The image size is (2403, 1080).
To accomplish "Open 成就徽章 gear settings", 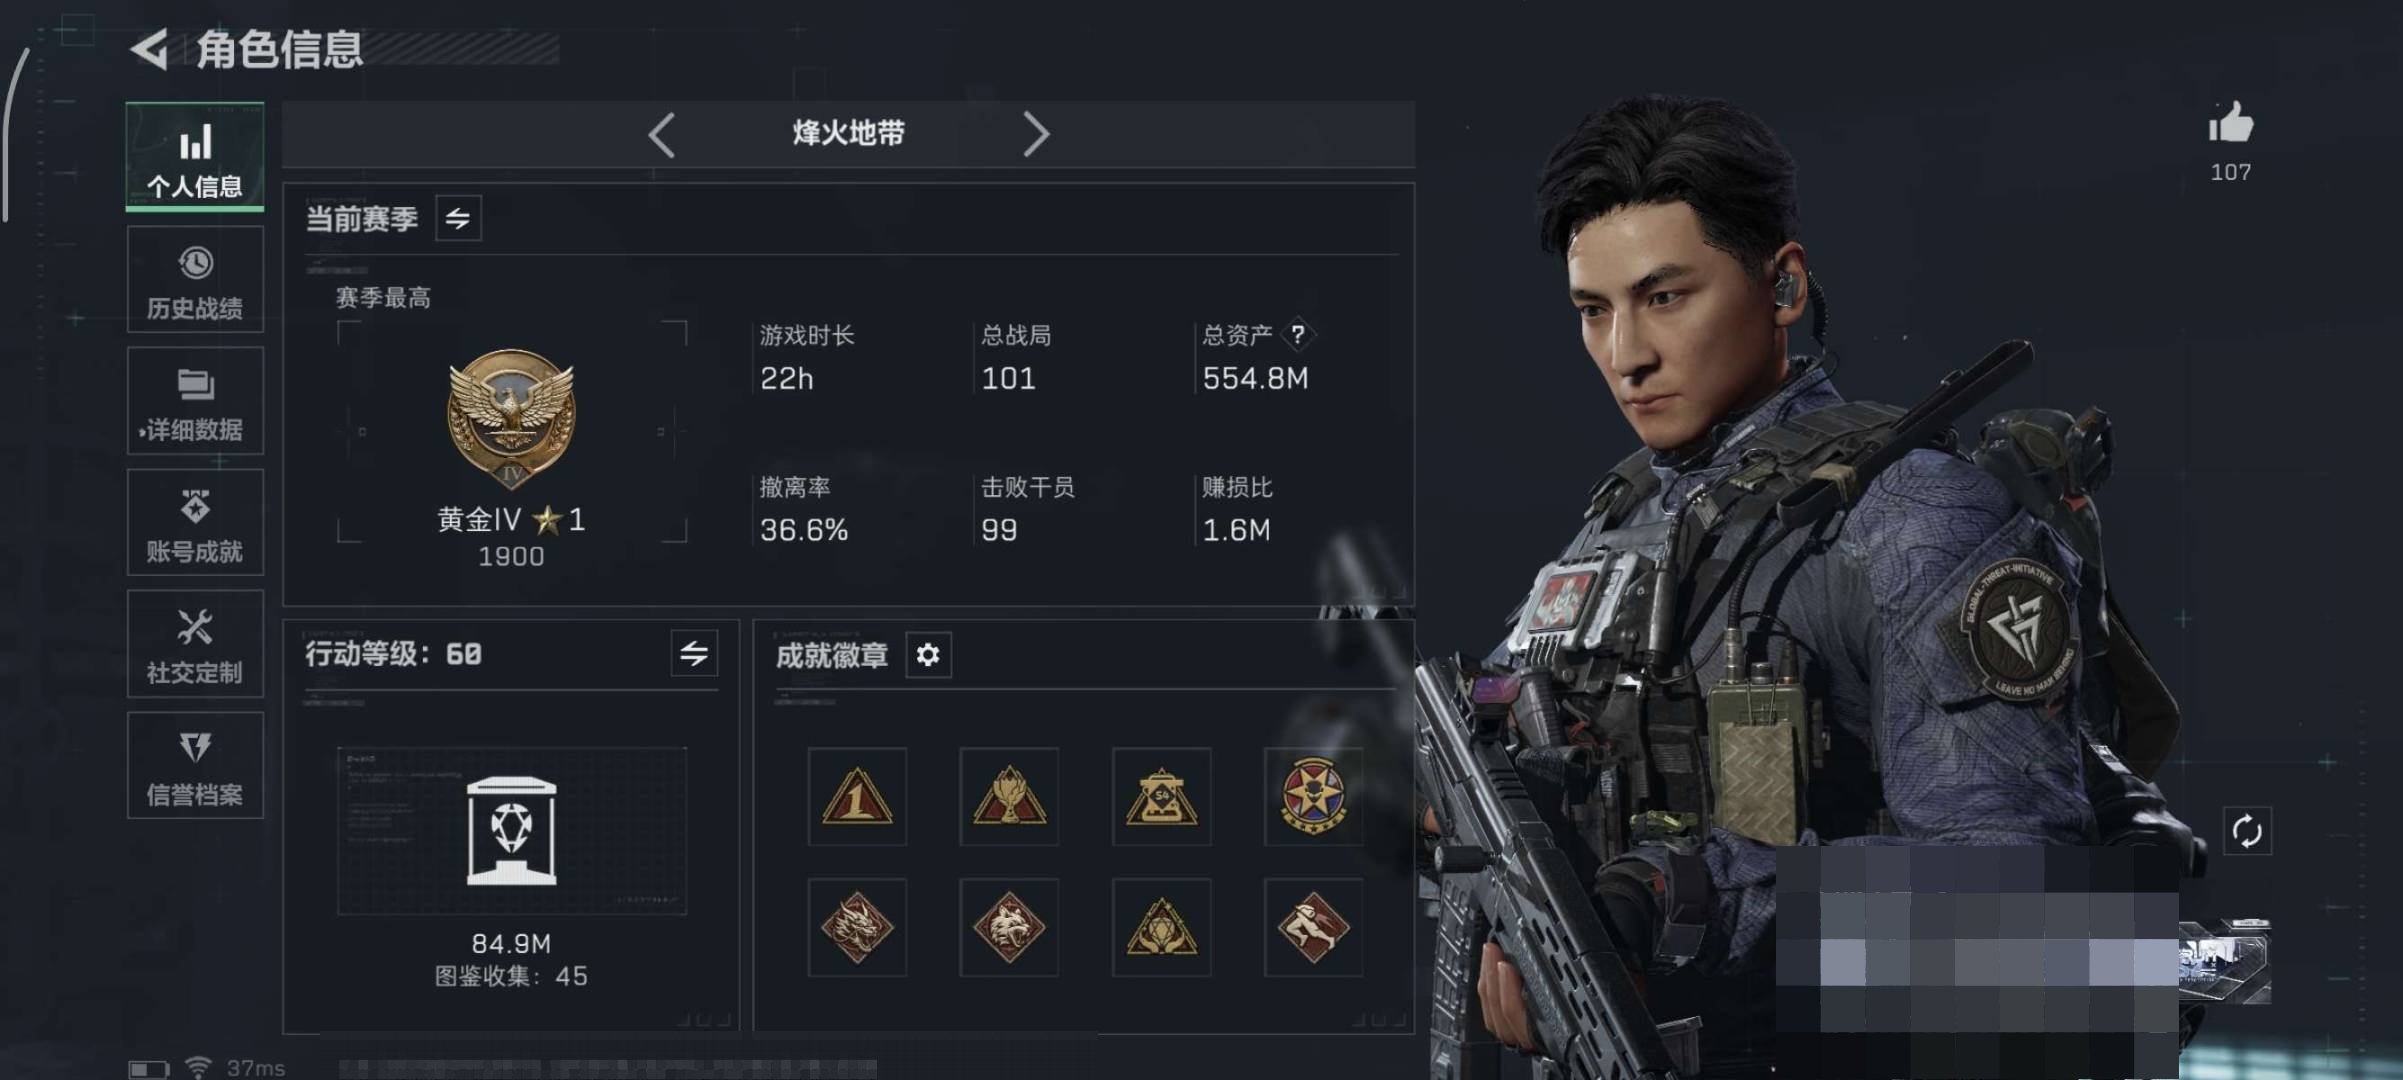I will click(928, 655).
